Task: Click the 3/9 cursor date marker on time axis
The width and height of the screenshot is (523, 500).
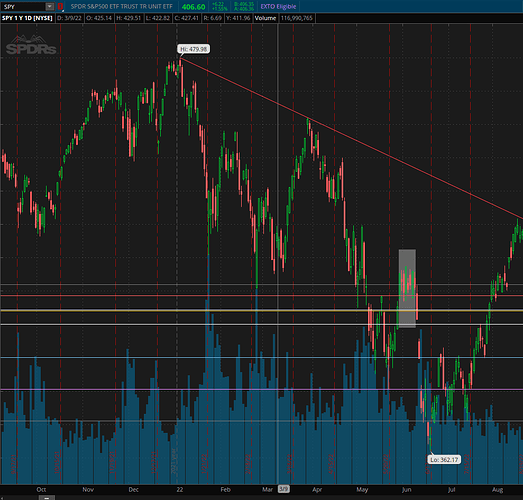Action: click(x=284, y=489)
